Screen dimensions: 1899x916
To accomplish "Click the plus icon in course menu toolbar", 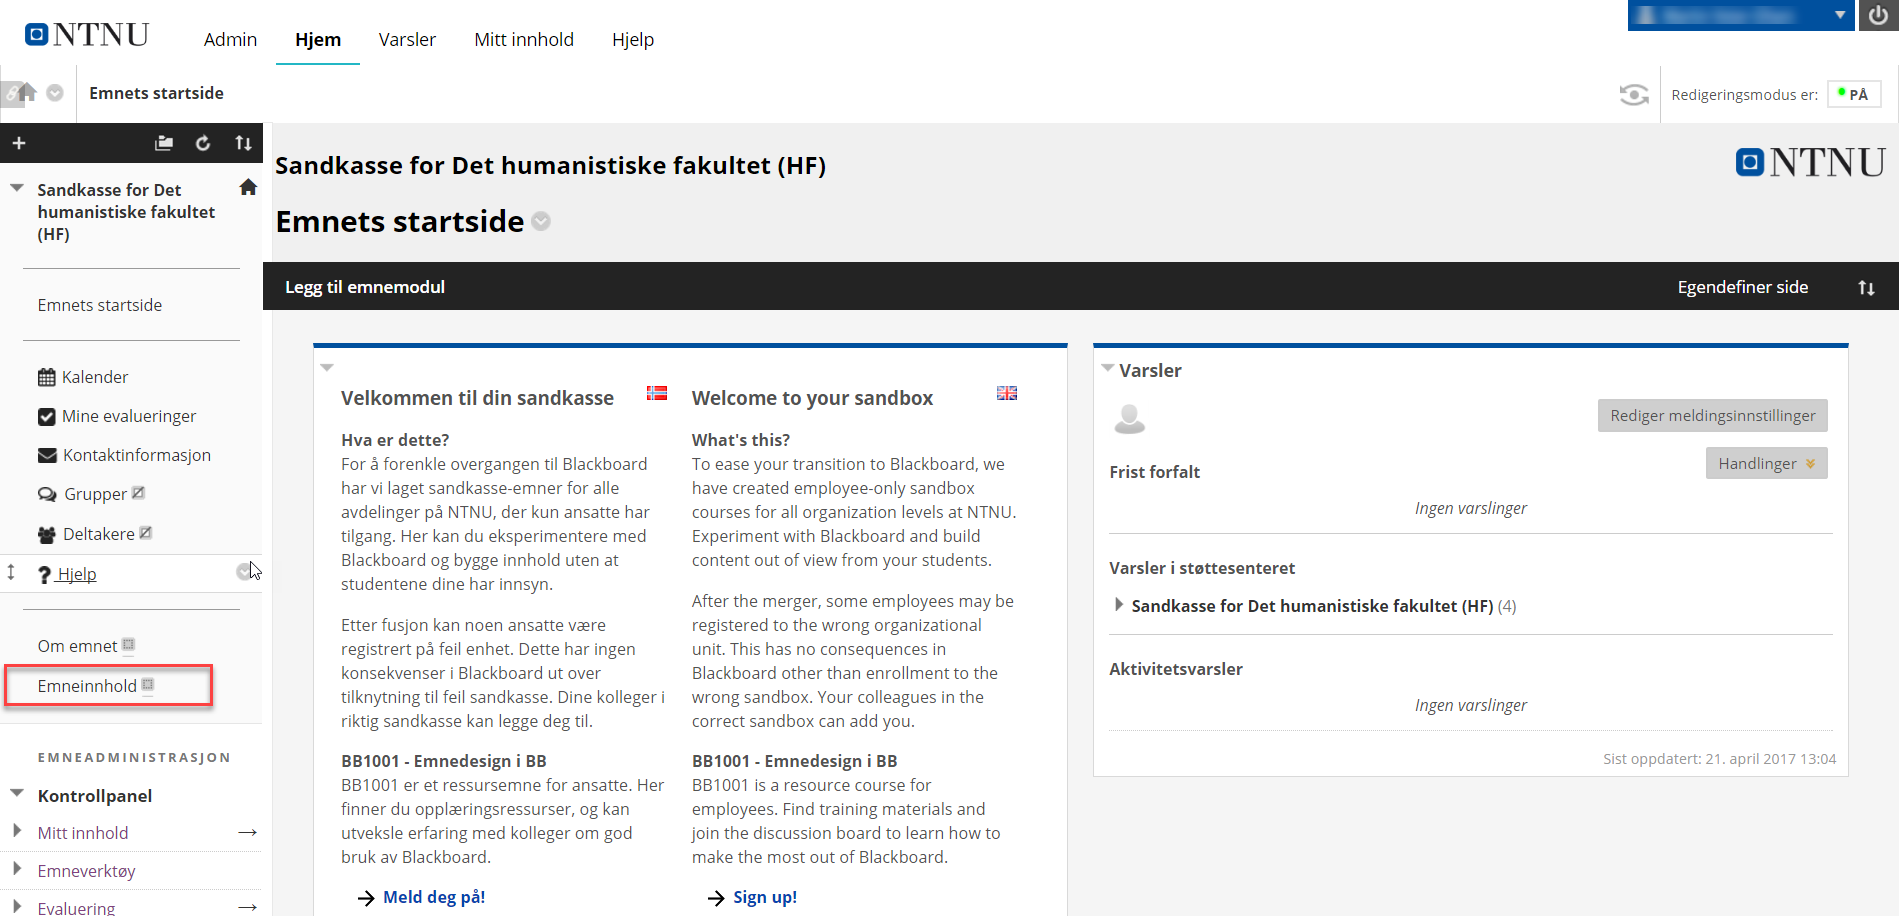I will coord(19,143).
